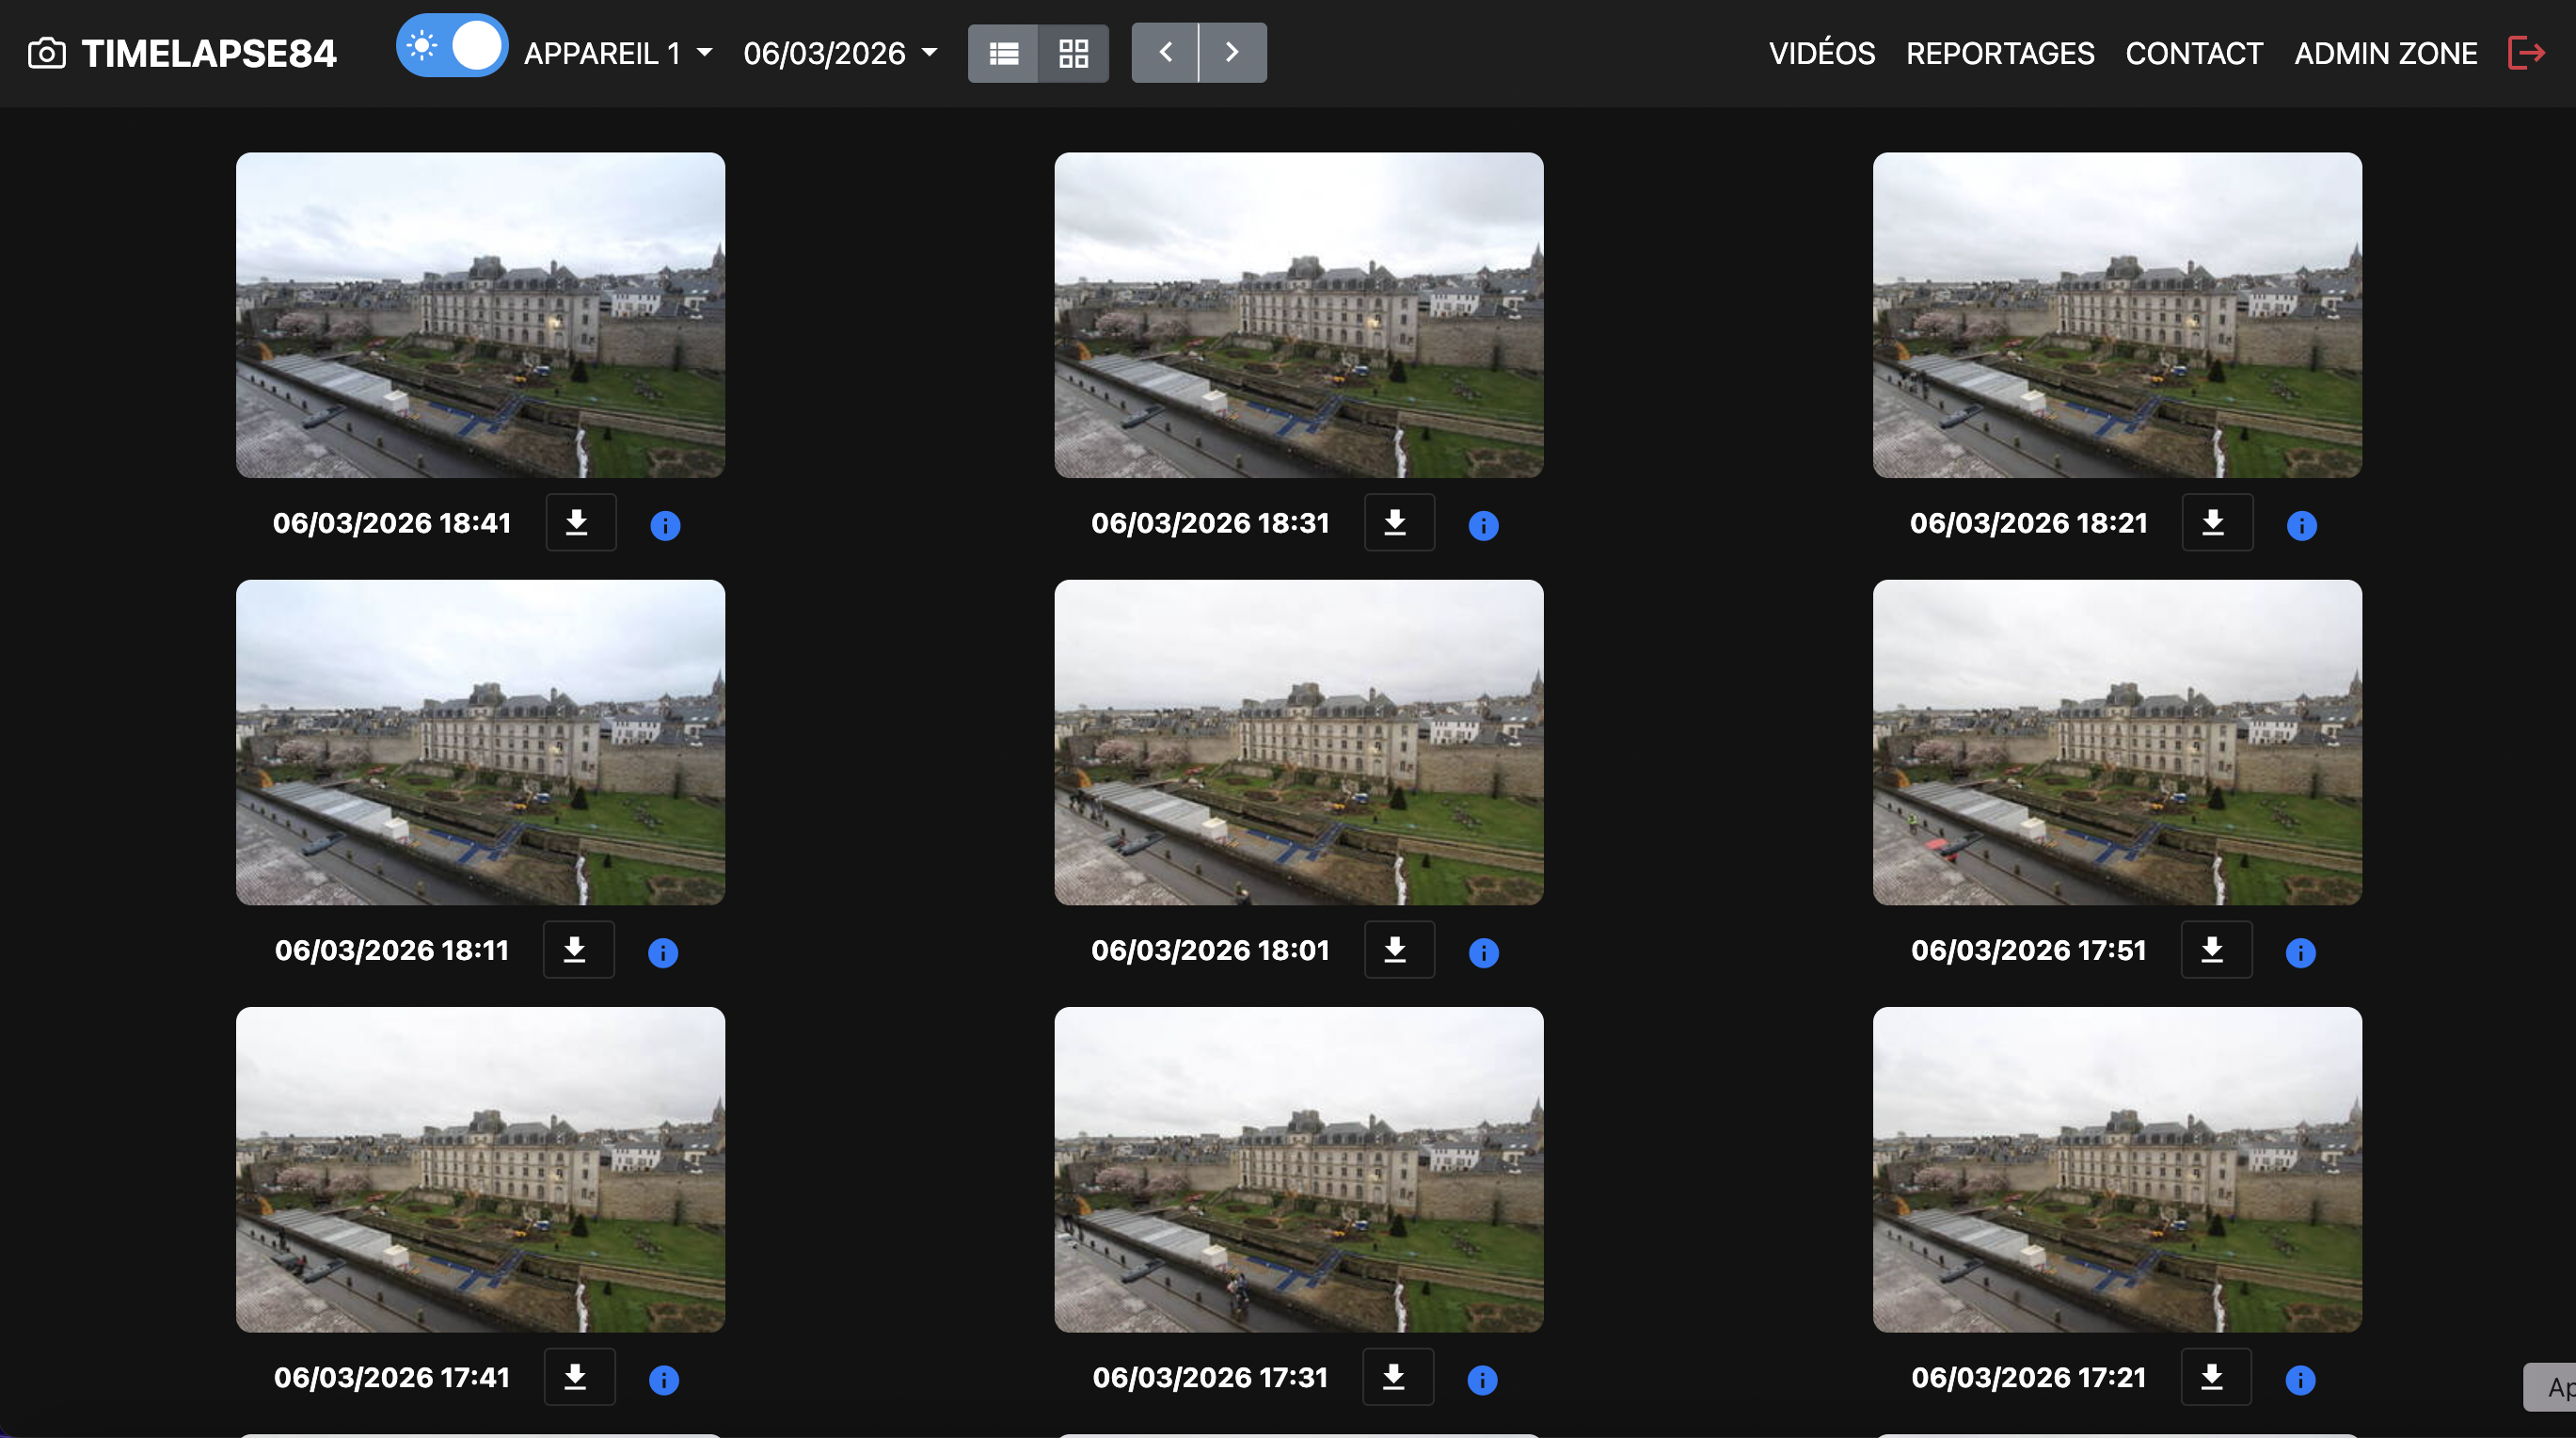
Task: Go to ADMIN ZONE
Action: [x=2385, y=53]
